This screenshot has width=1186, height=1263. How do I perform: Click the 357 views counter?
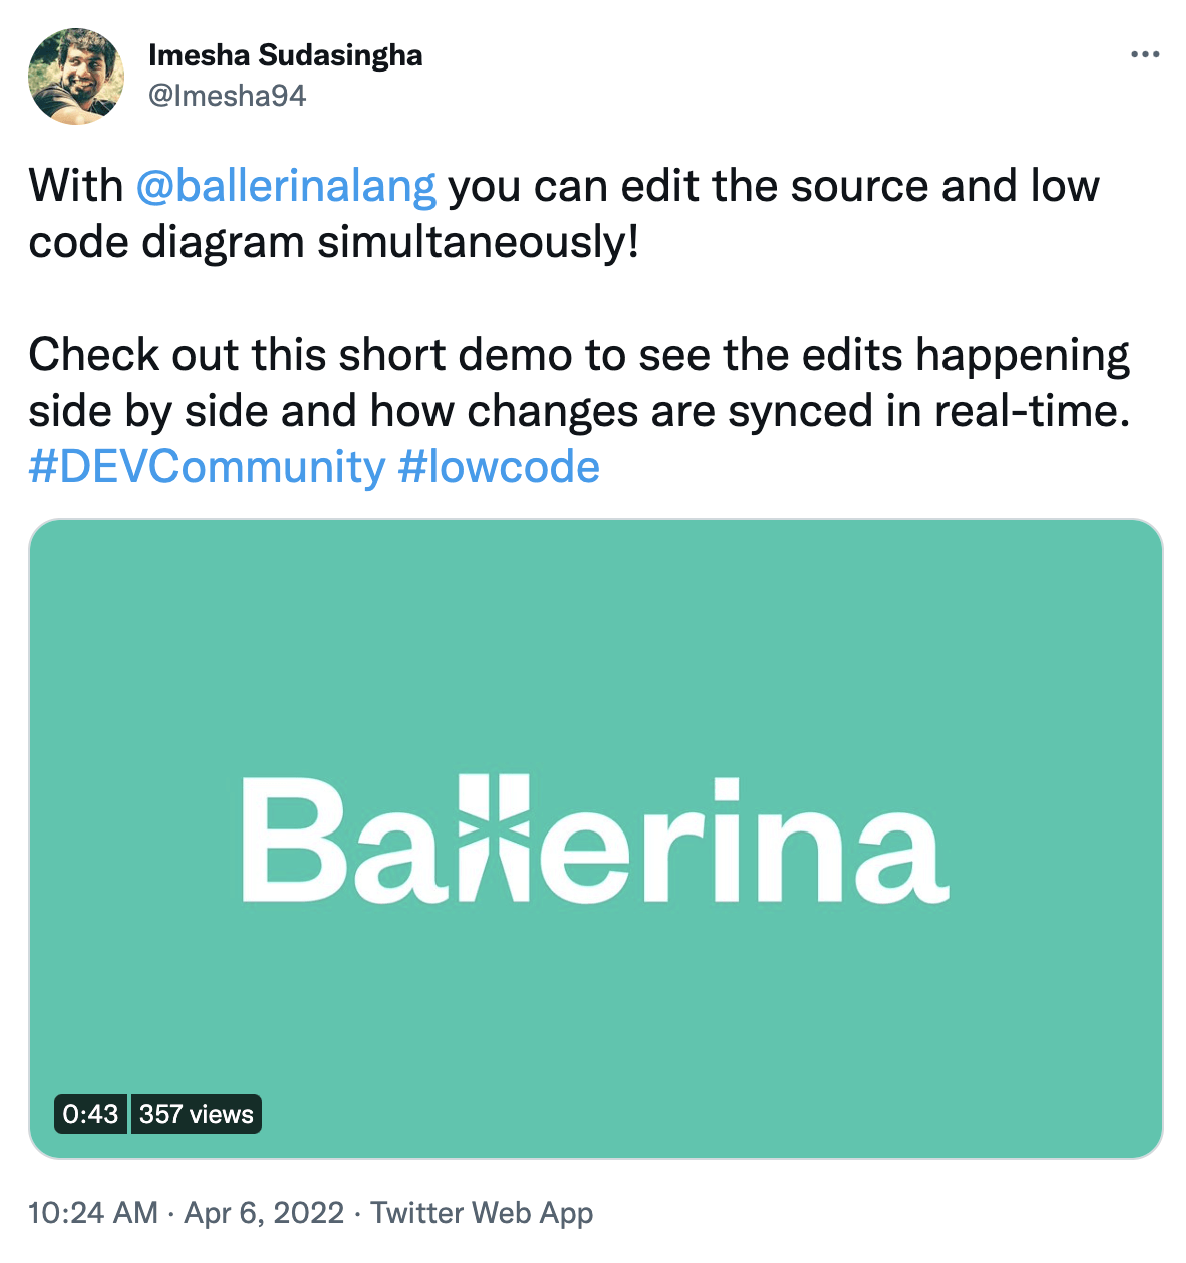[196, 1114]
